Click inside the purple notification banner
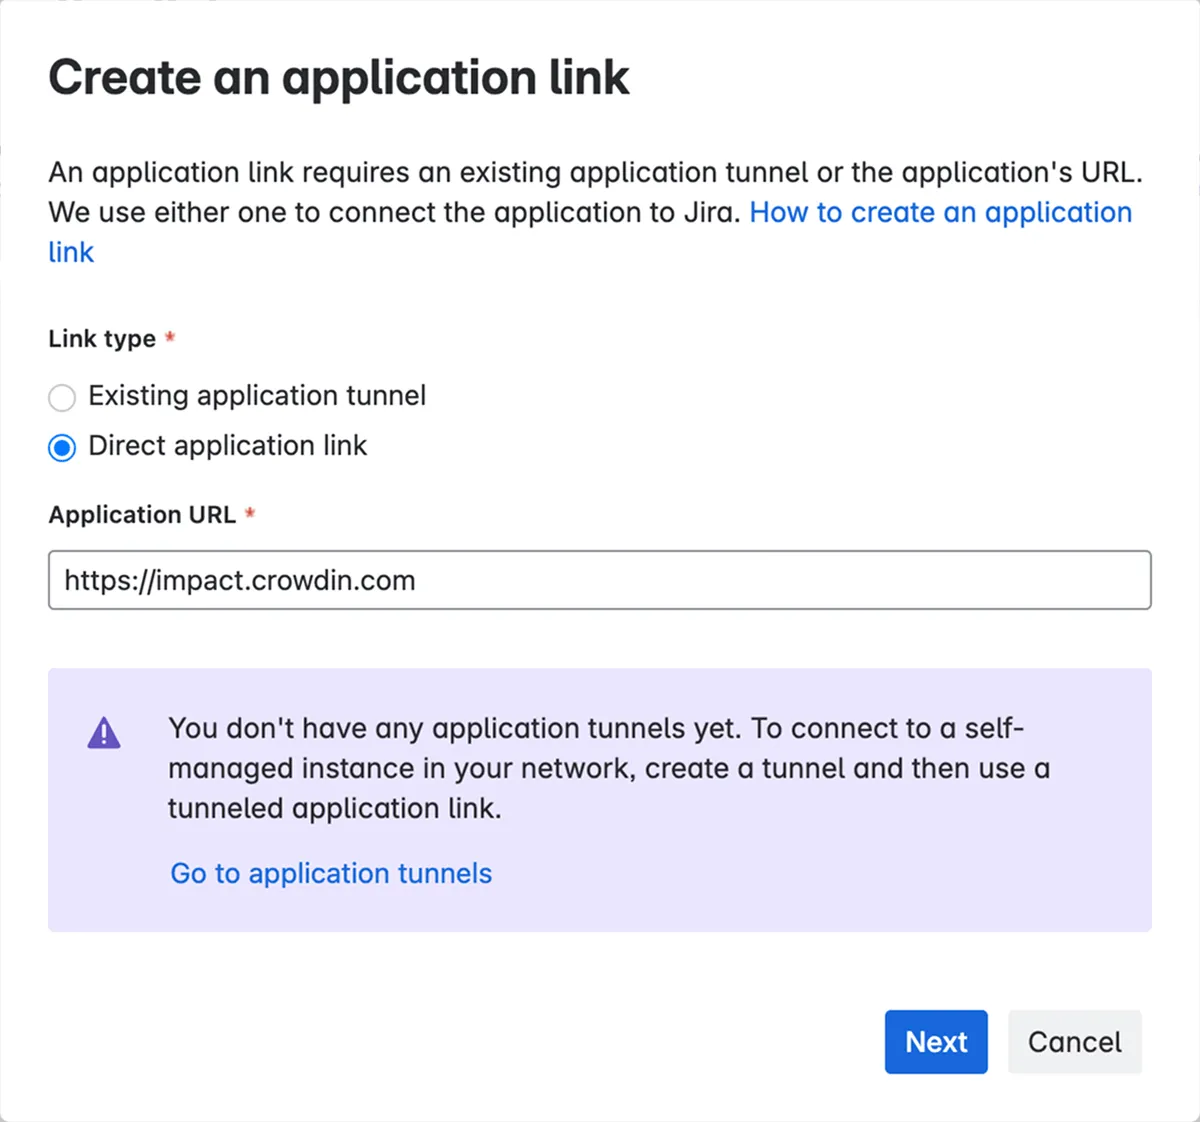The height and width of the screenshot is (1122, 1200). tap(599, 800)
